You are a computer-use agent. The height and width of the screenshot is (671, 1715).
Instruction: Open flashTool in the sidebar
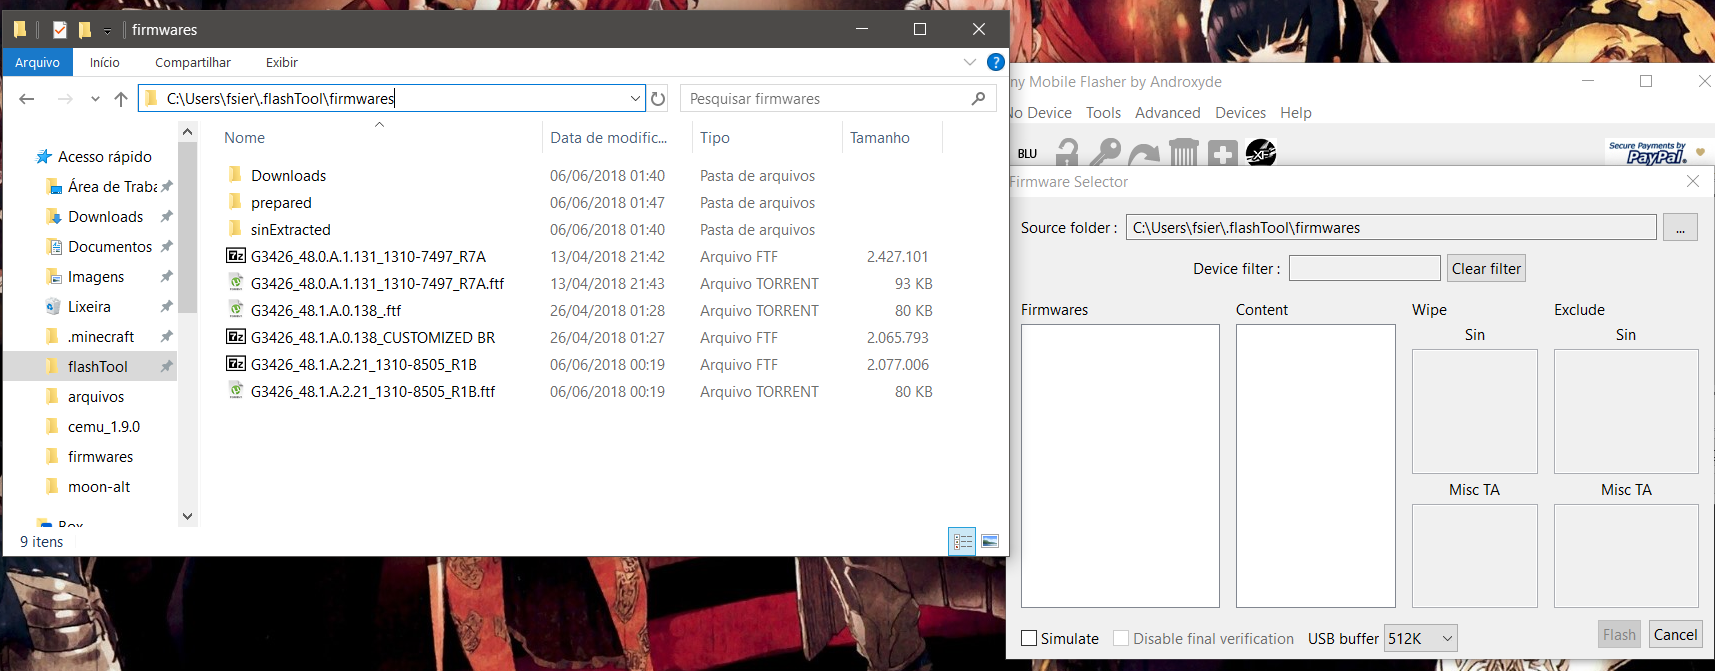[97, 367]
